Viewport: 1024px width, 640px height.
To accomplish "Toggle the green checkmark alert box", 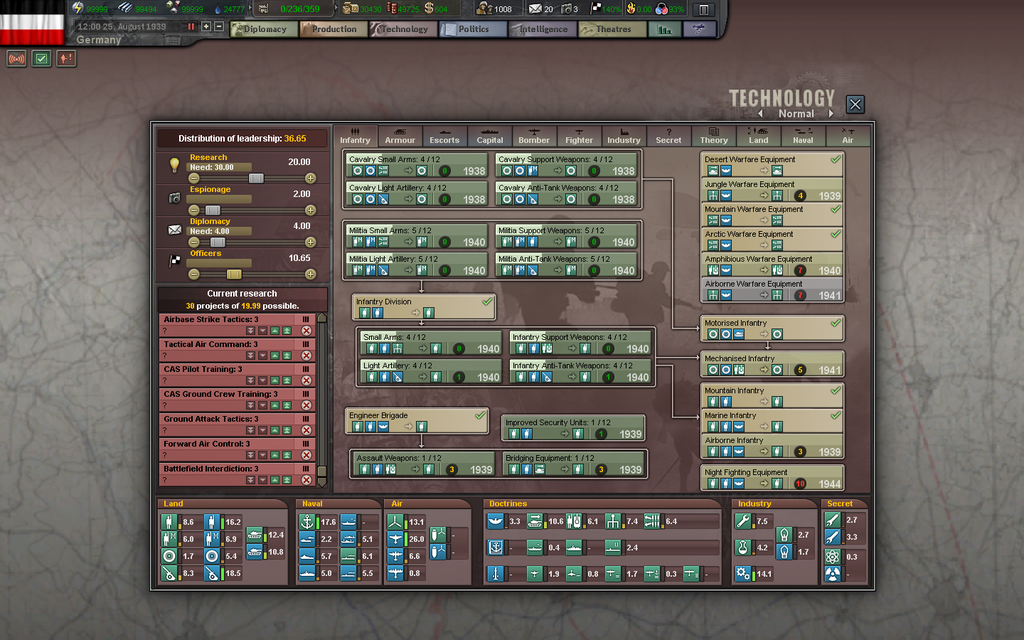I will (41, 59).
